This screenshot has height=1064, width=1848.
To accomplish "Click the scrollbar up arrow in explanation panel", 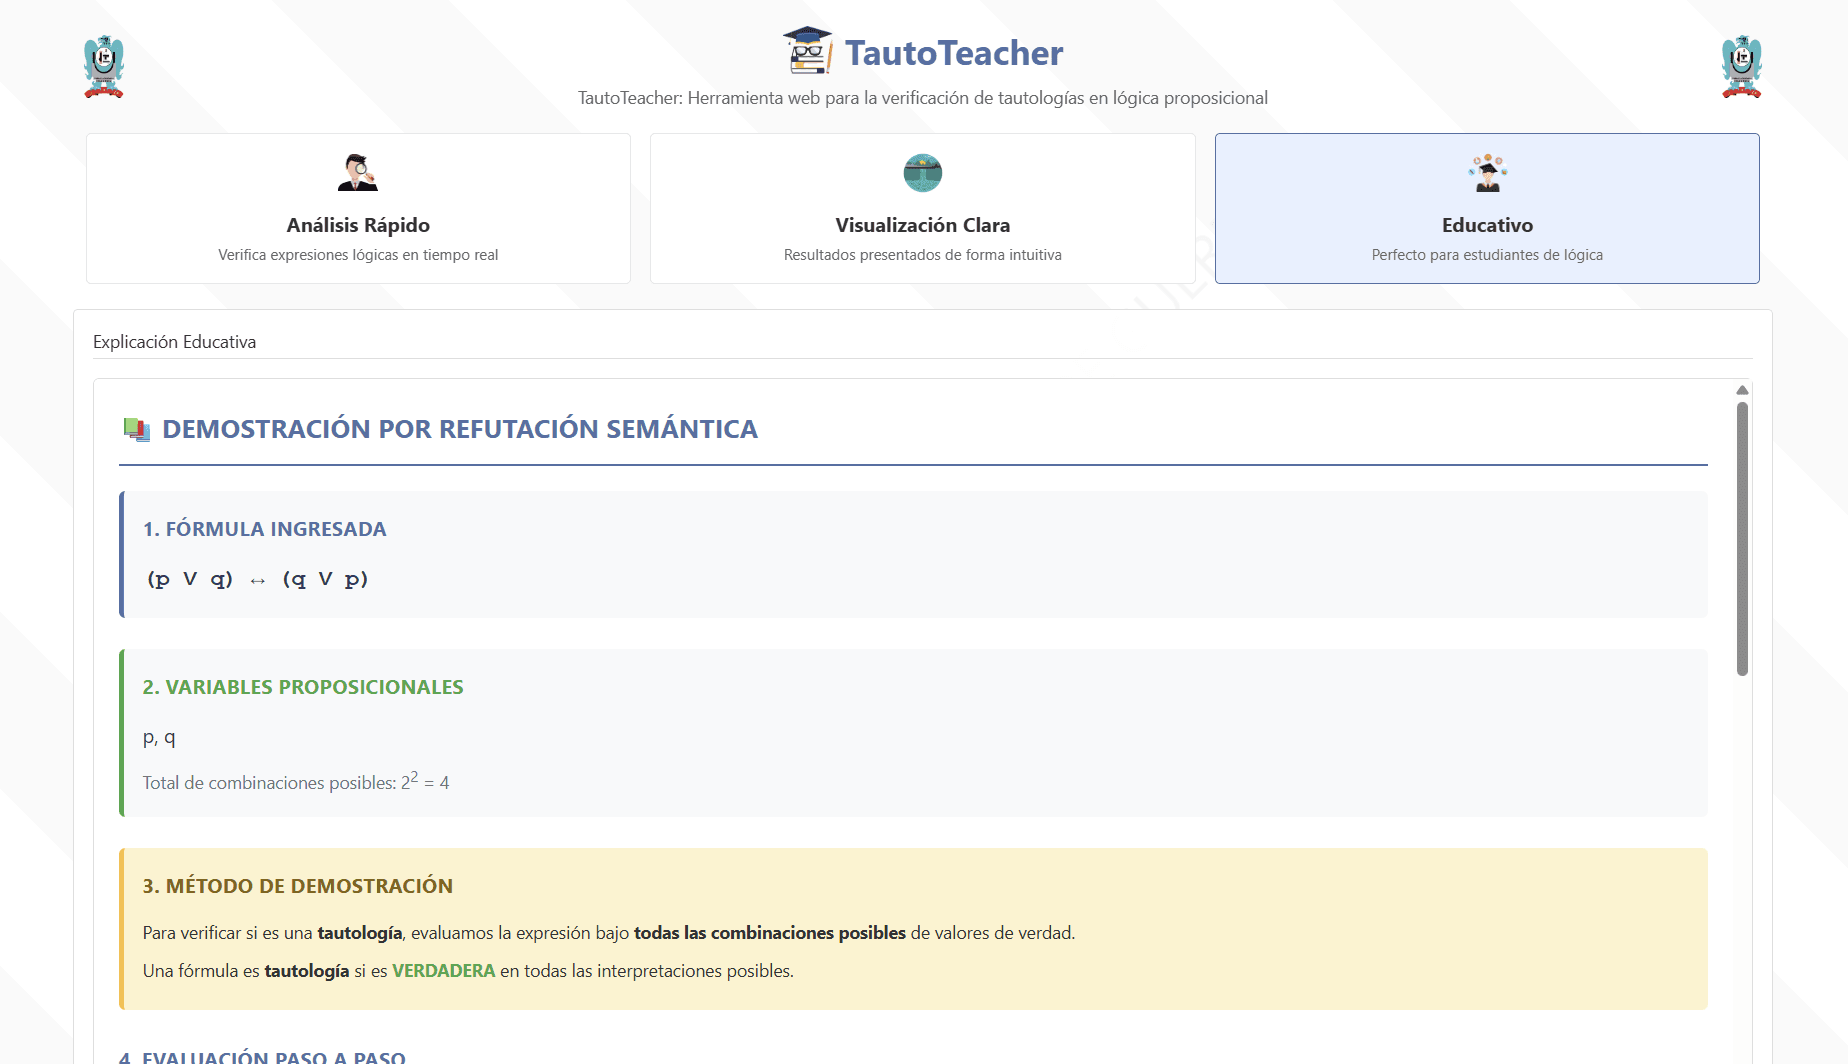I will tap(1742, 390).
